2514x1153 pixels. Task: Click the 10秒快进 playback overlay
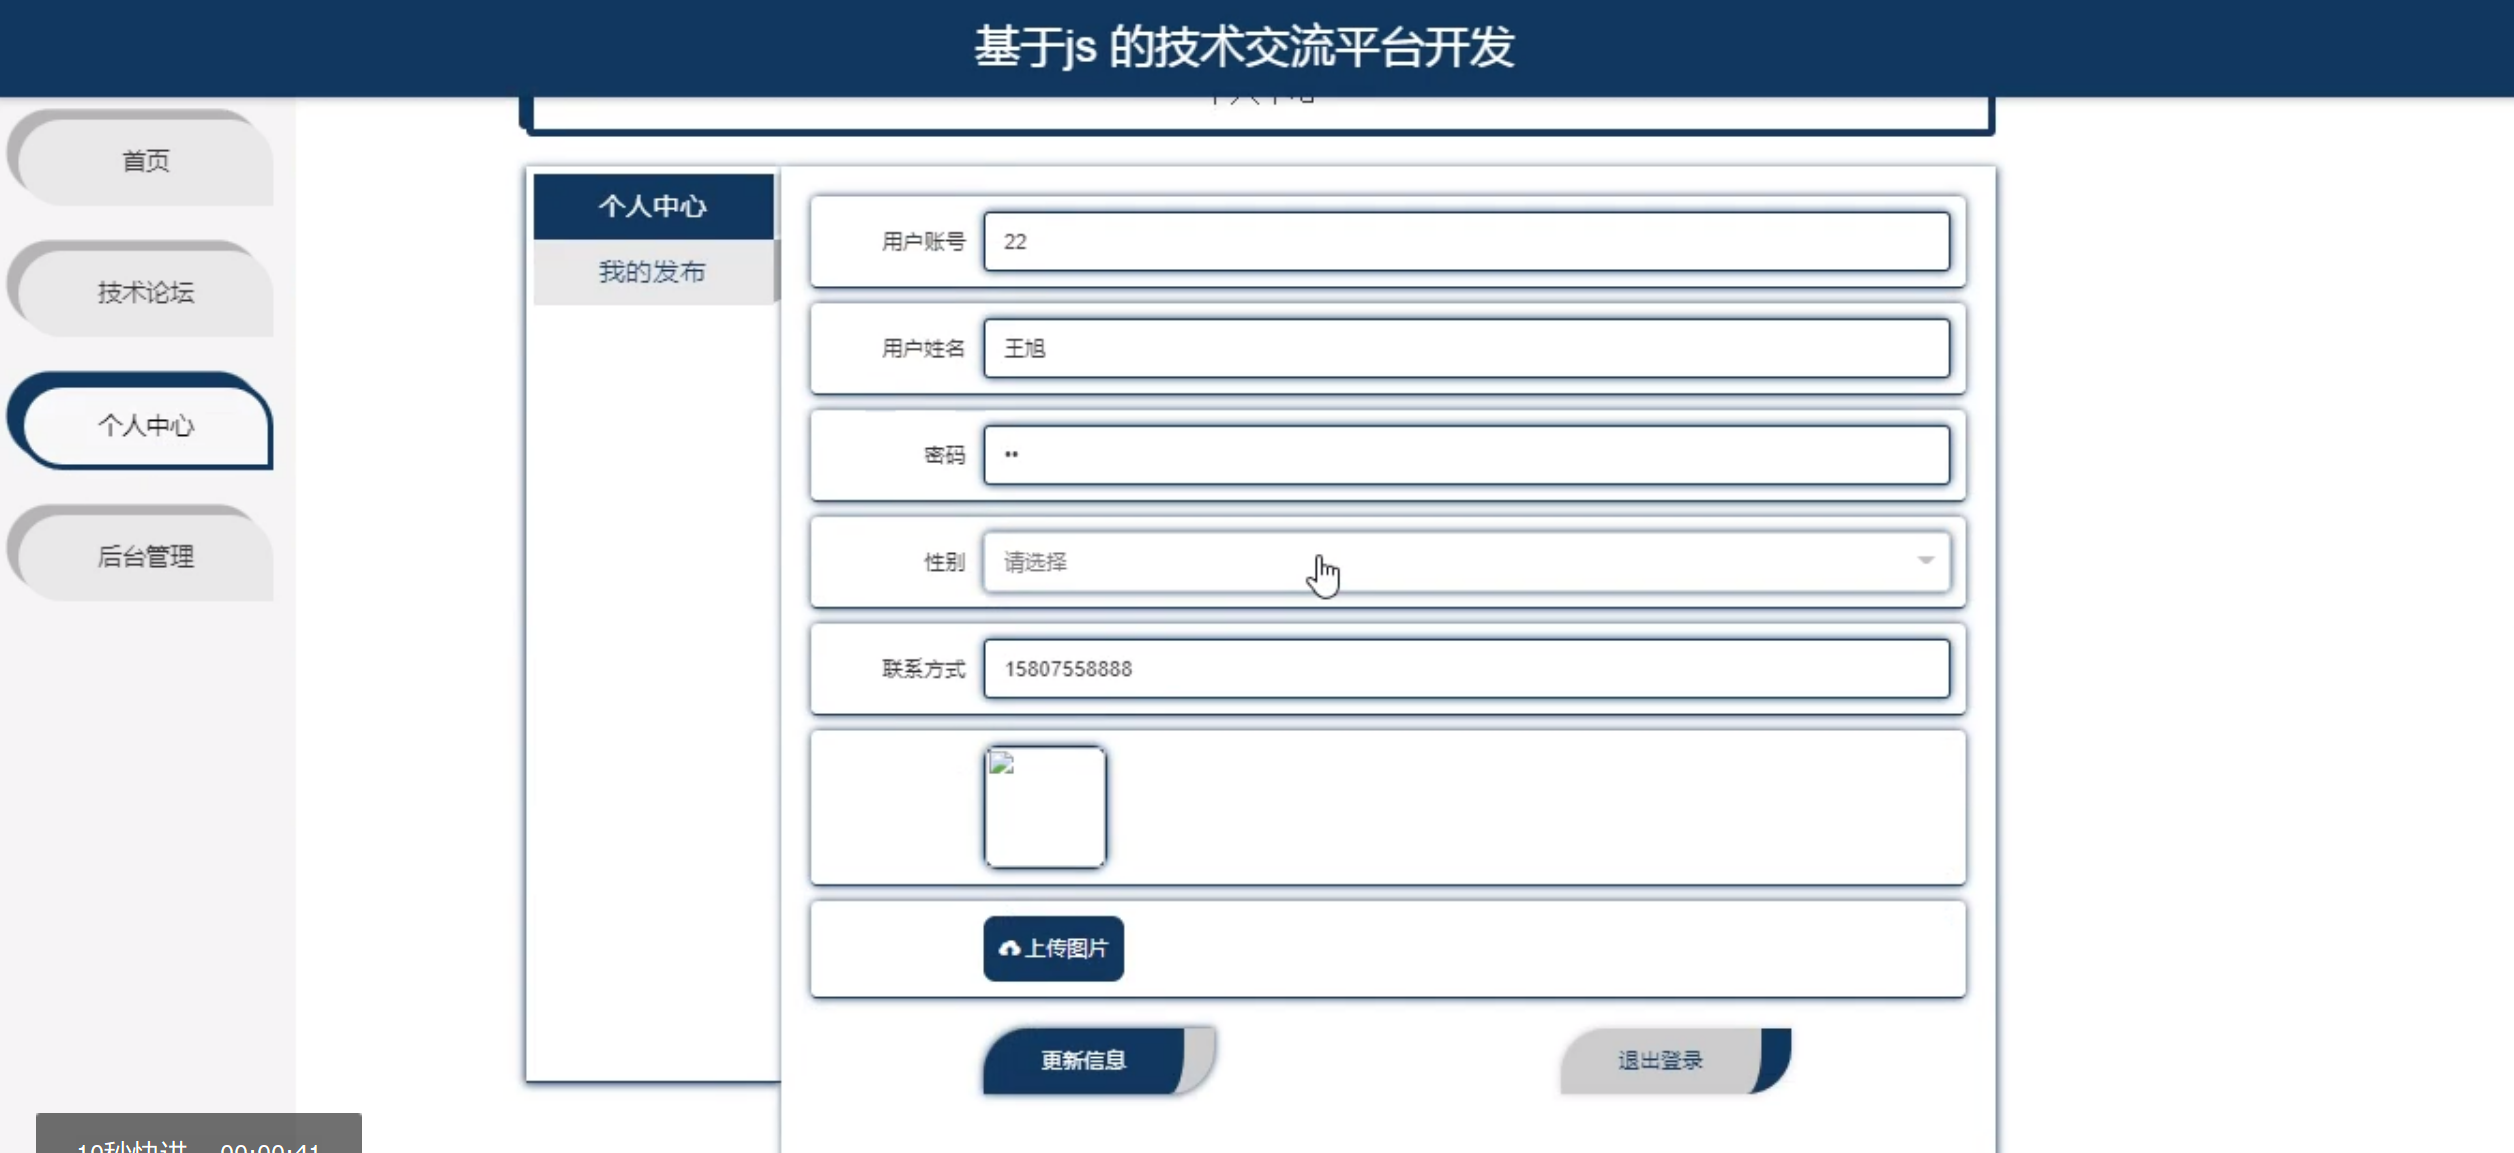[132, 1144]
